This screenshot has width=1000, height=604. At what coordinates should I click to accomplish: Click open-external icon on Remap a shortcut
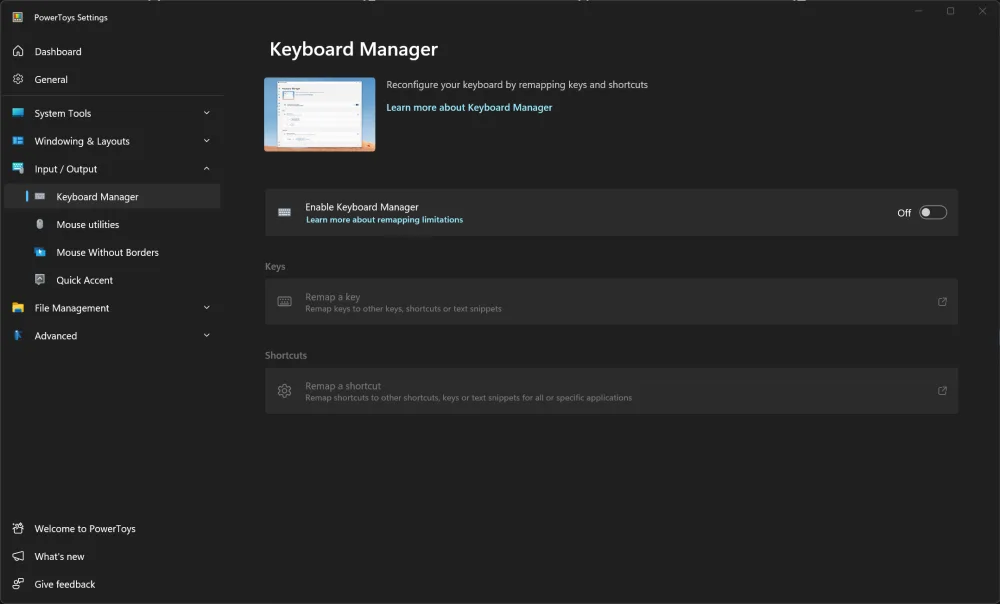click(942, 390)
